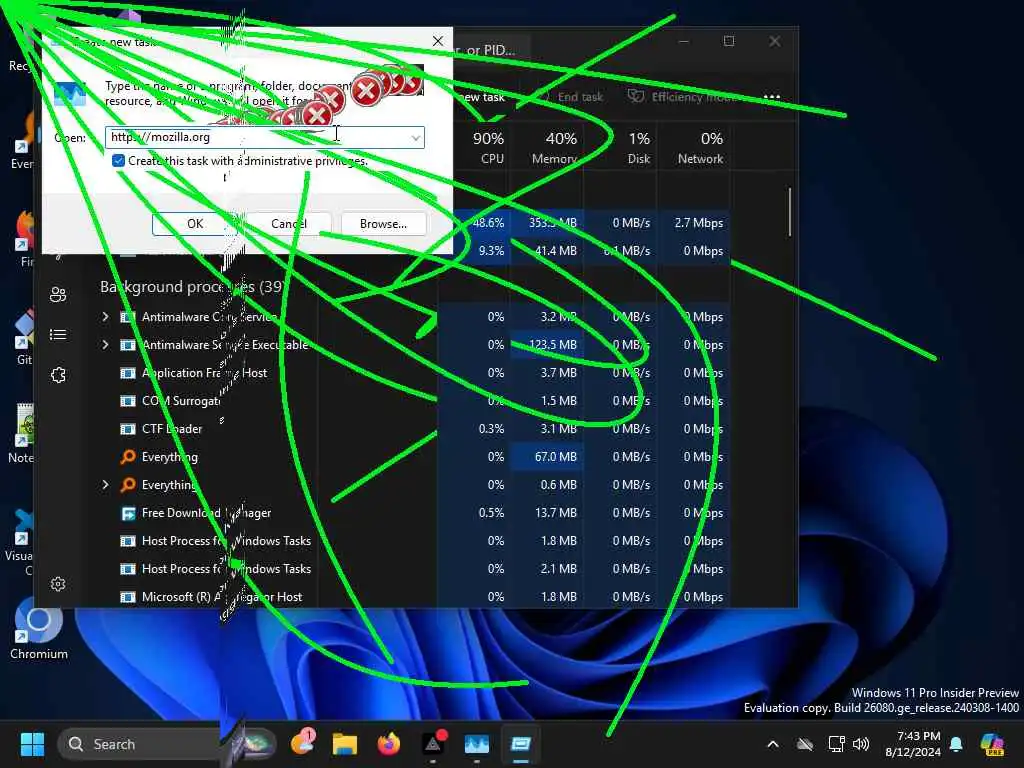
Task: Open the three-dot more options in Task Manager
Action: [772, 97]
